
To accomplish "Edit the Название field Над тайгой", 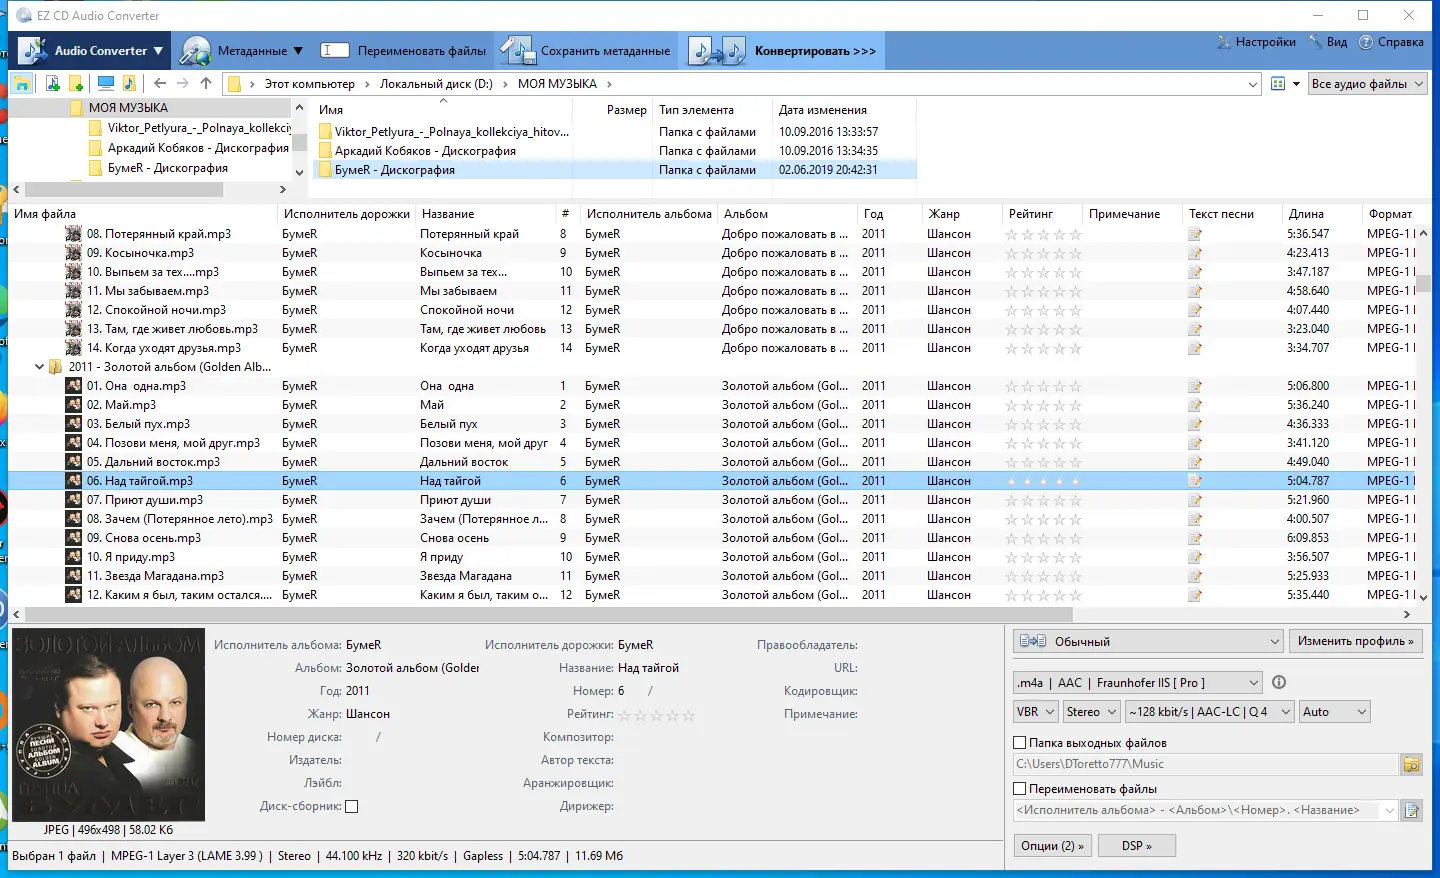I will (648, 668).
